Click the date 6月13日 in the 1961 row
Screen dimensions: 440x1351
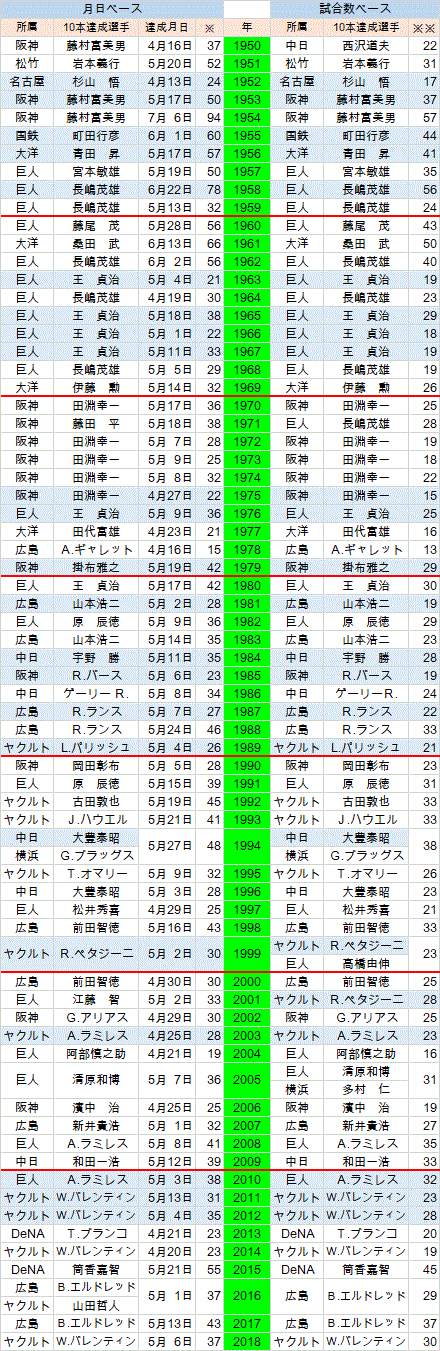[169, 244]
